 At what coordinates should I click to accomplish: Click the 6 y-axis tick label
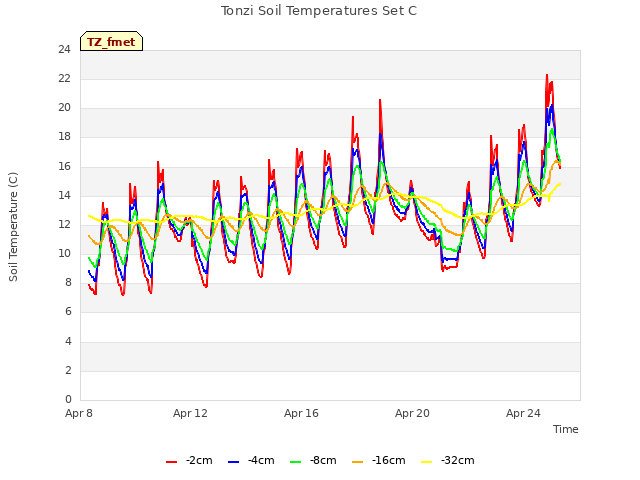(68, 312)
